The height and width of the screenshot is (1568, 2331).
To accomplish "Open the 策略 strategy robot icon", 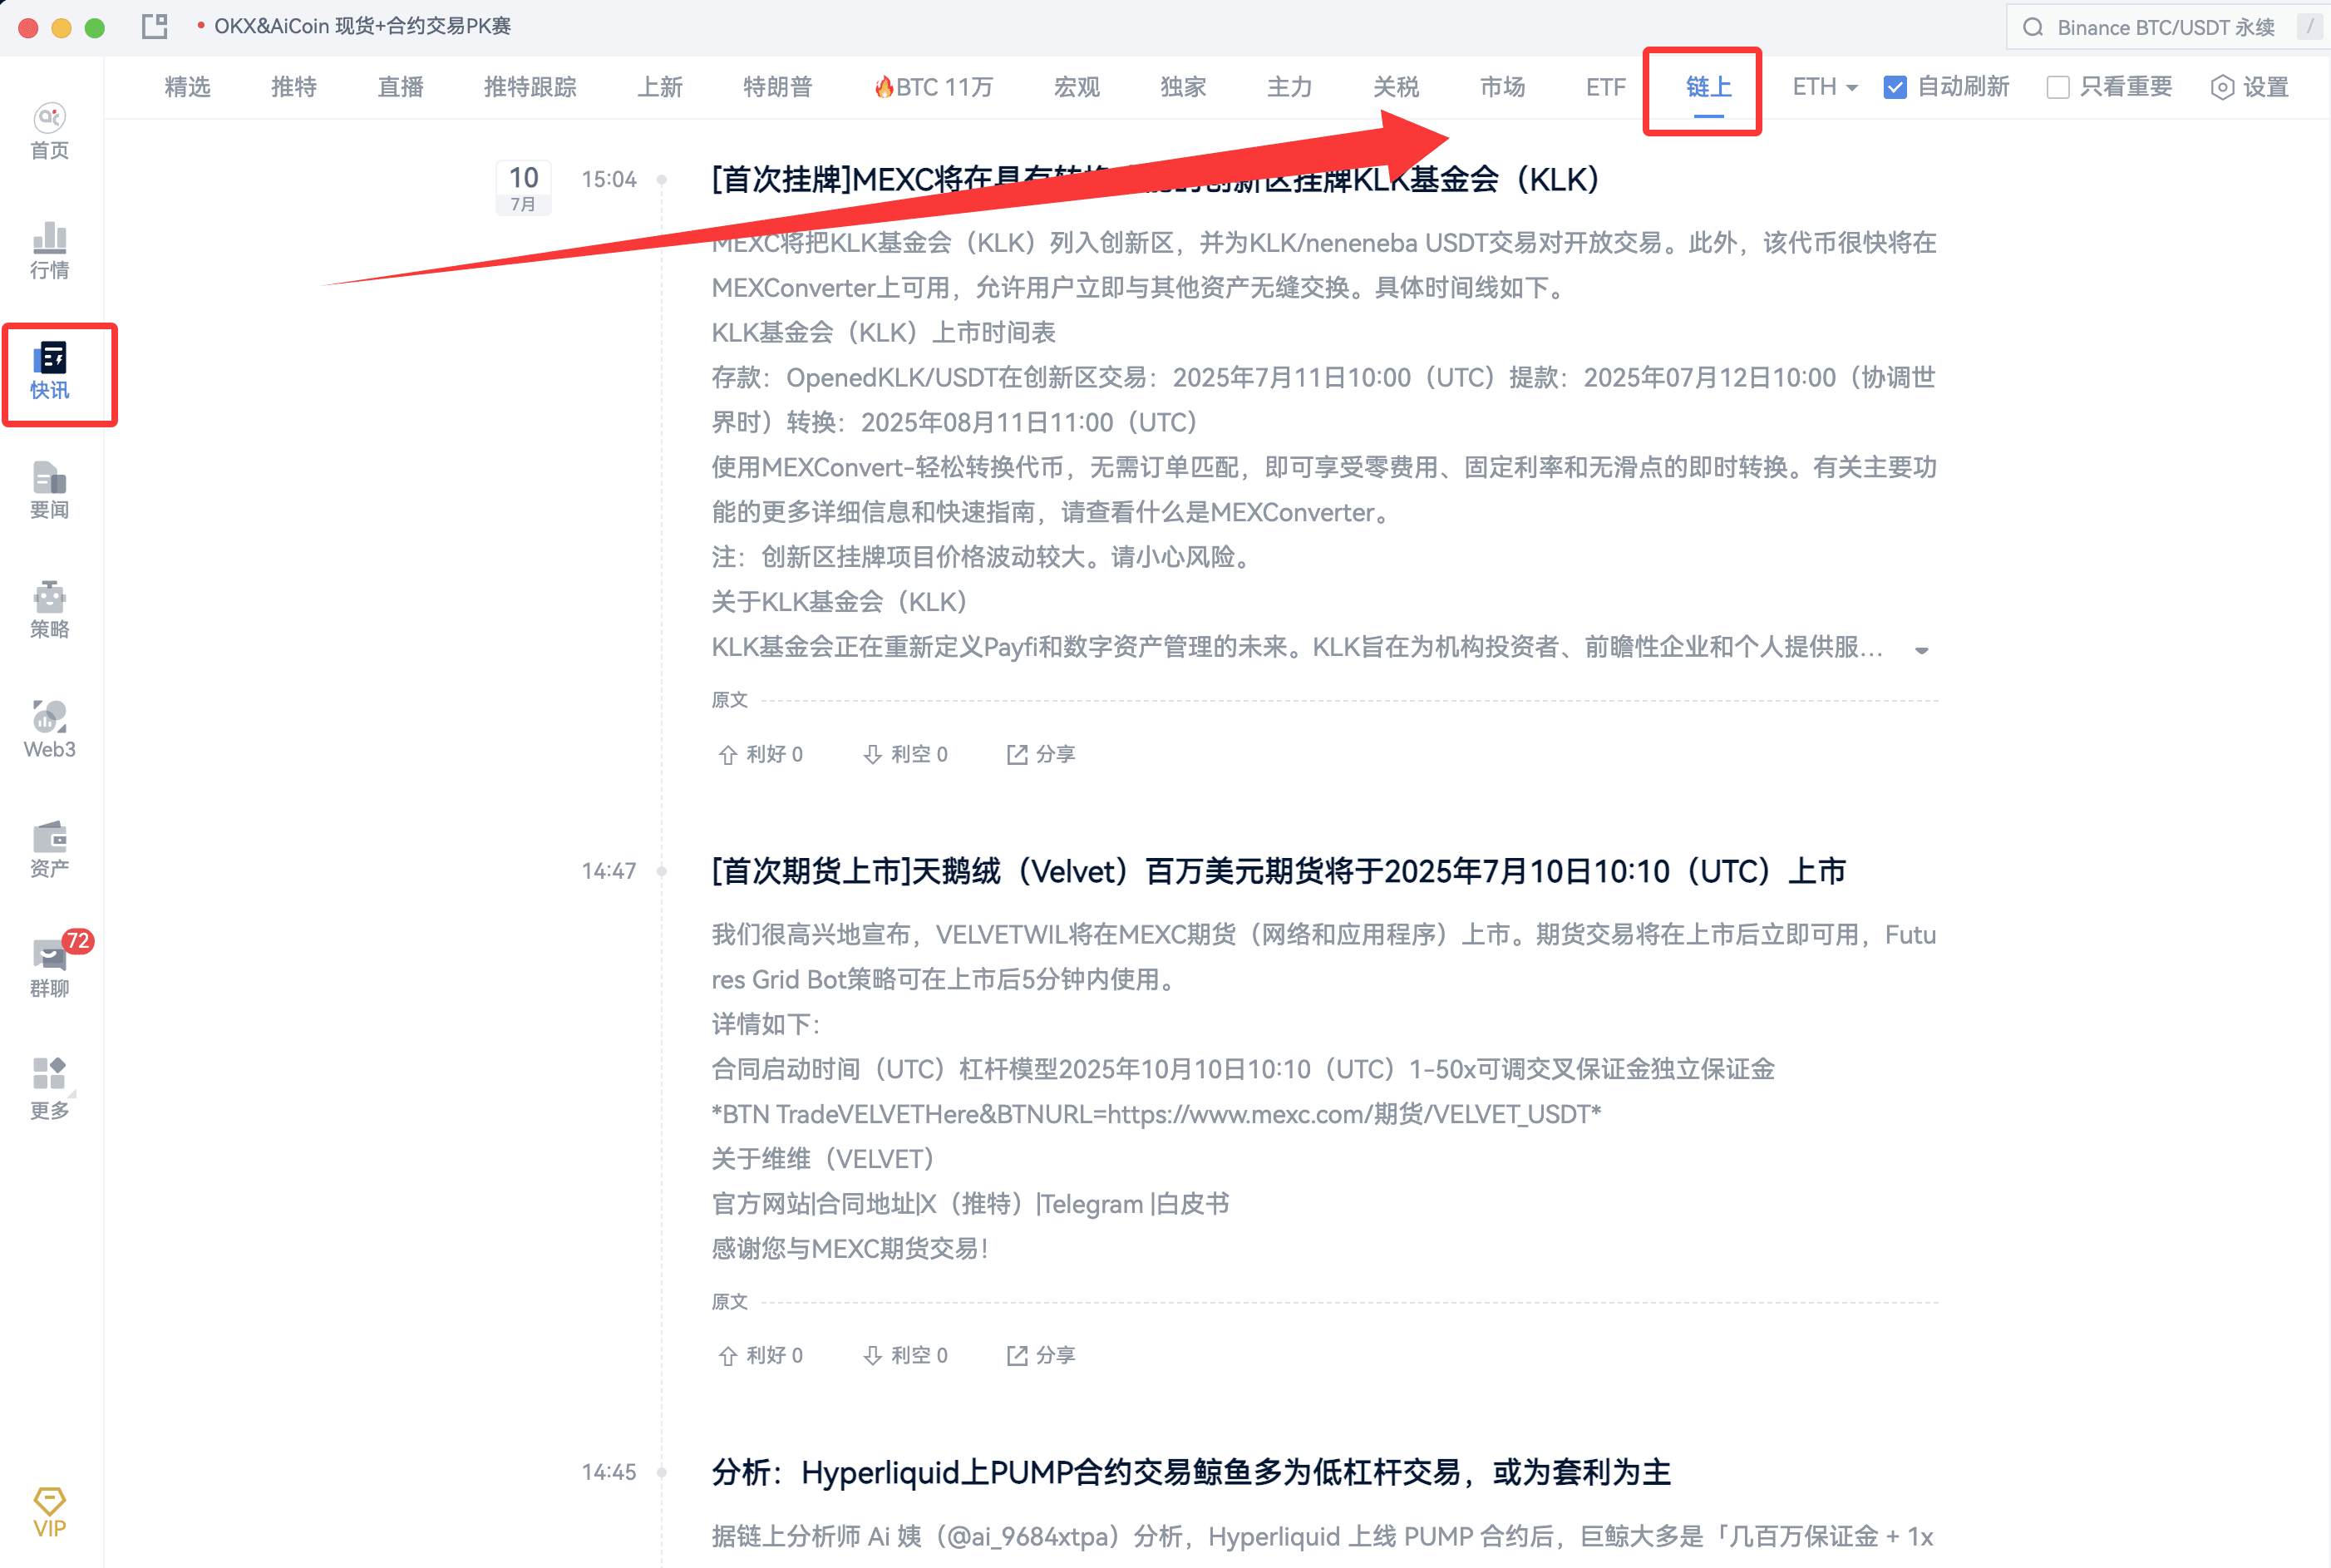I will tap(49, 610).
